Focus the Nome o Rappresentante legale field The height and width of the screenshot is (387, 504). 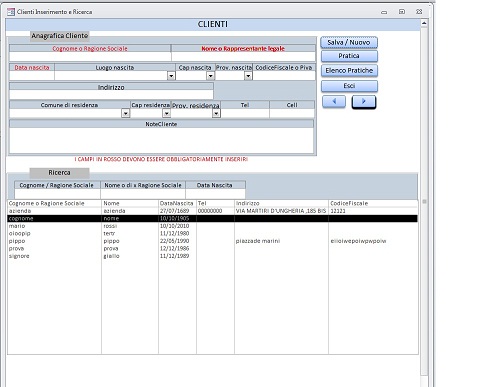pos(243,57)
